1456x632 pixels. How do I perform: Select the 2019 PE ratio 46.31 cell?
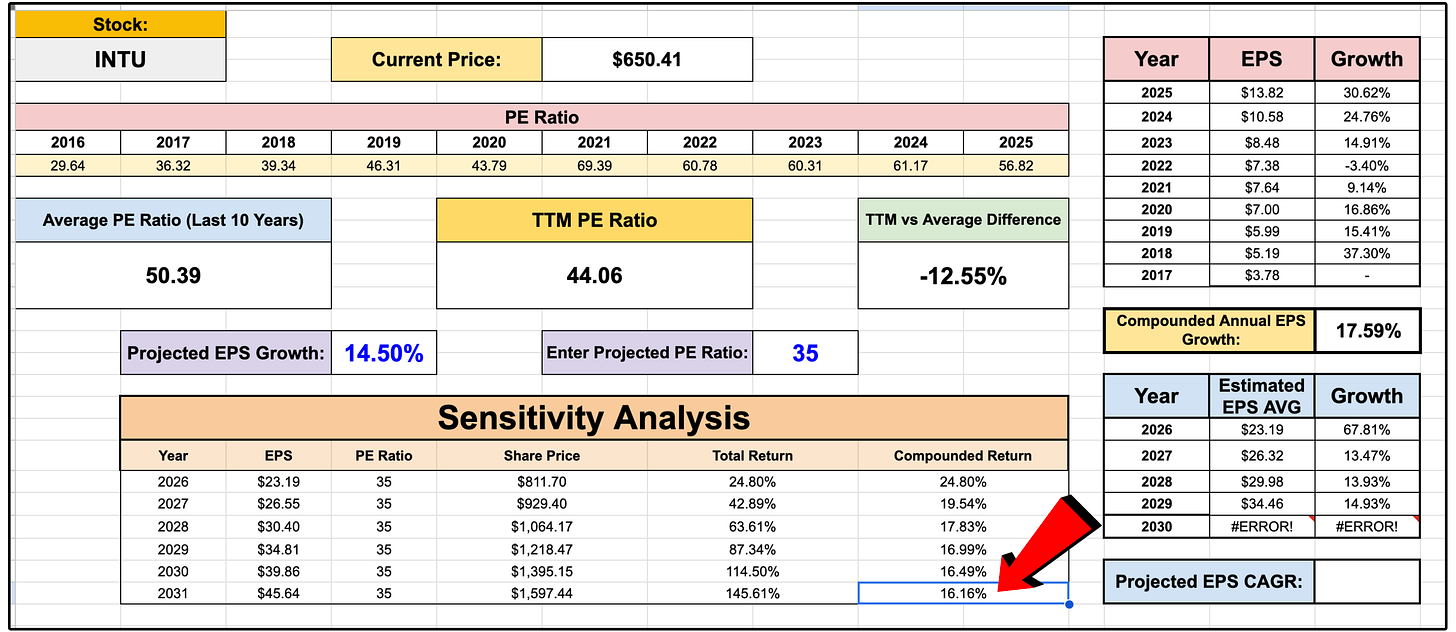pos(384,165)
